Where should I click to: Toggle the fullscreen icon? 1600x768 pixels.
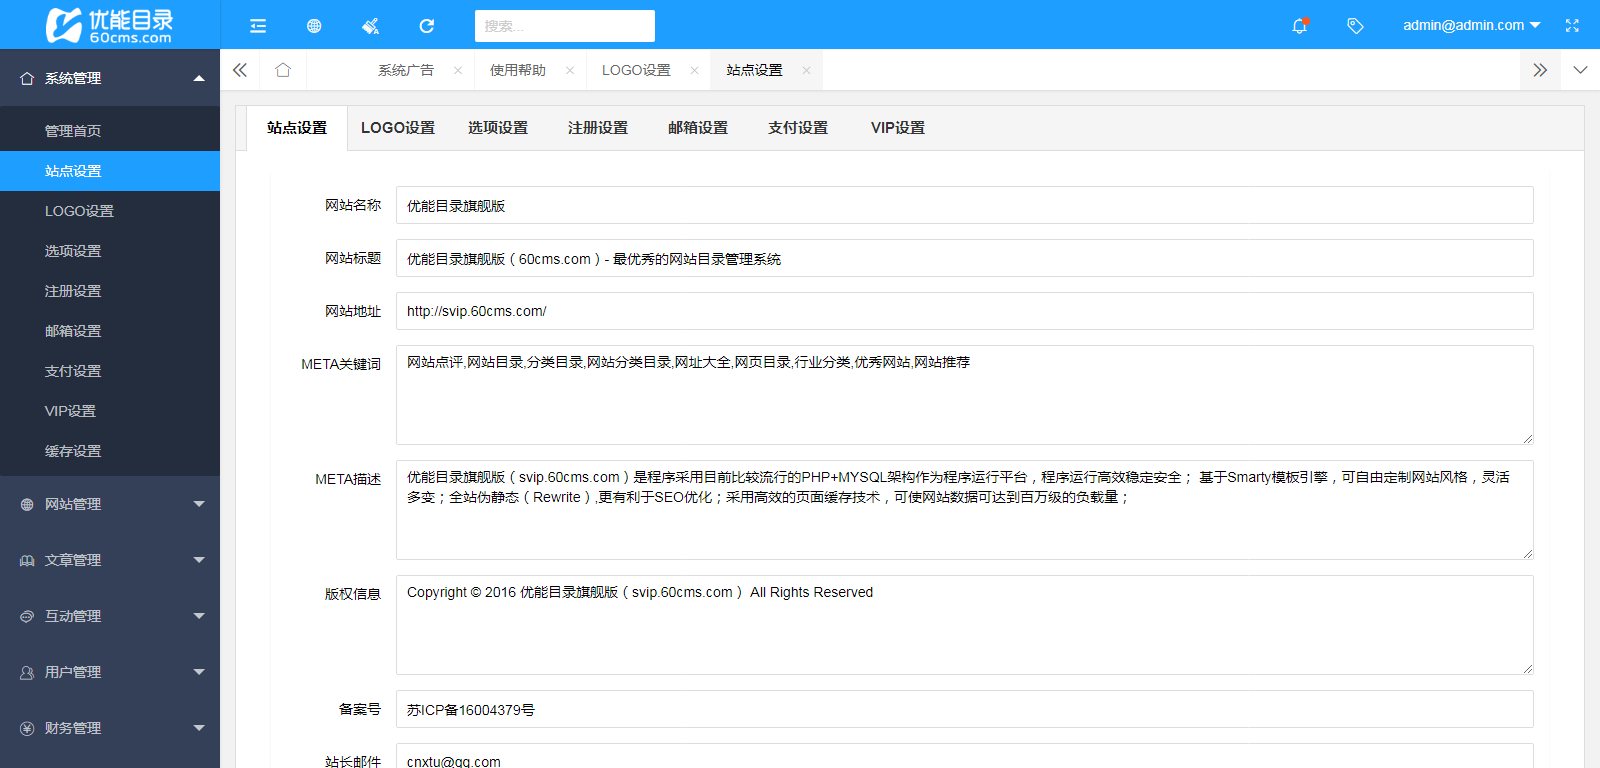pyautogui.click(x=1572, y=26)
